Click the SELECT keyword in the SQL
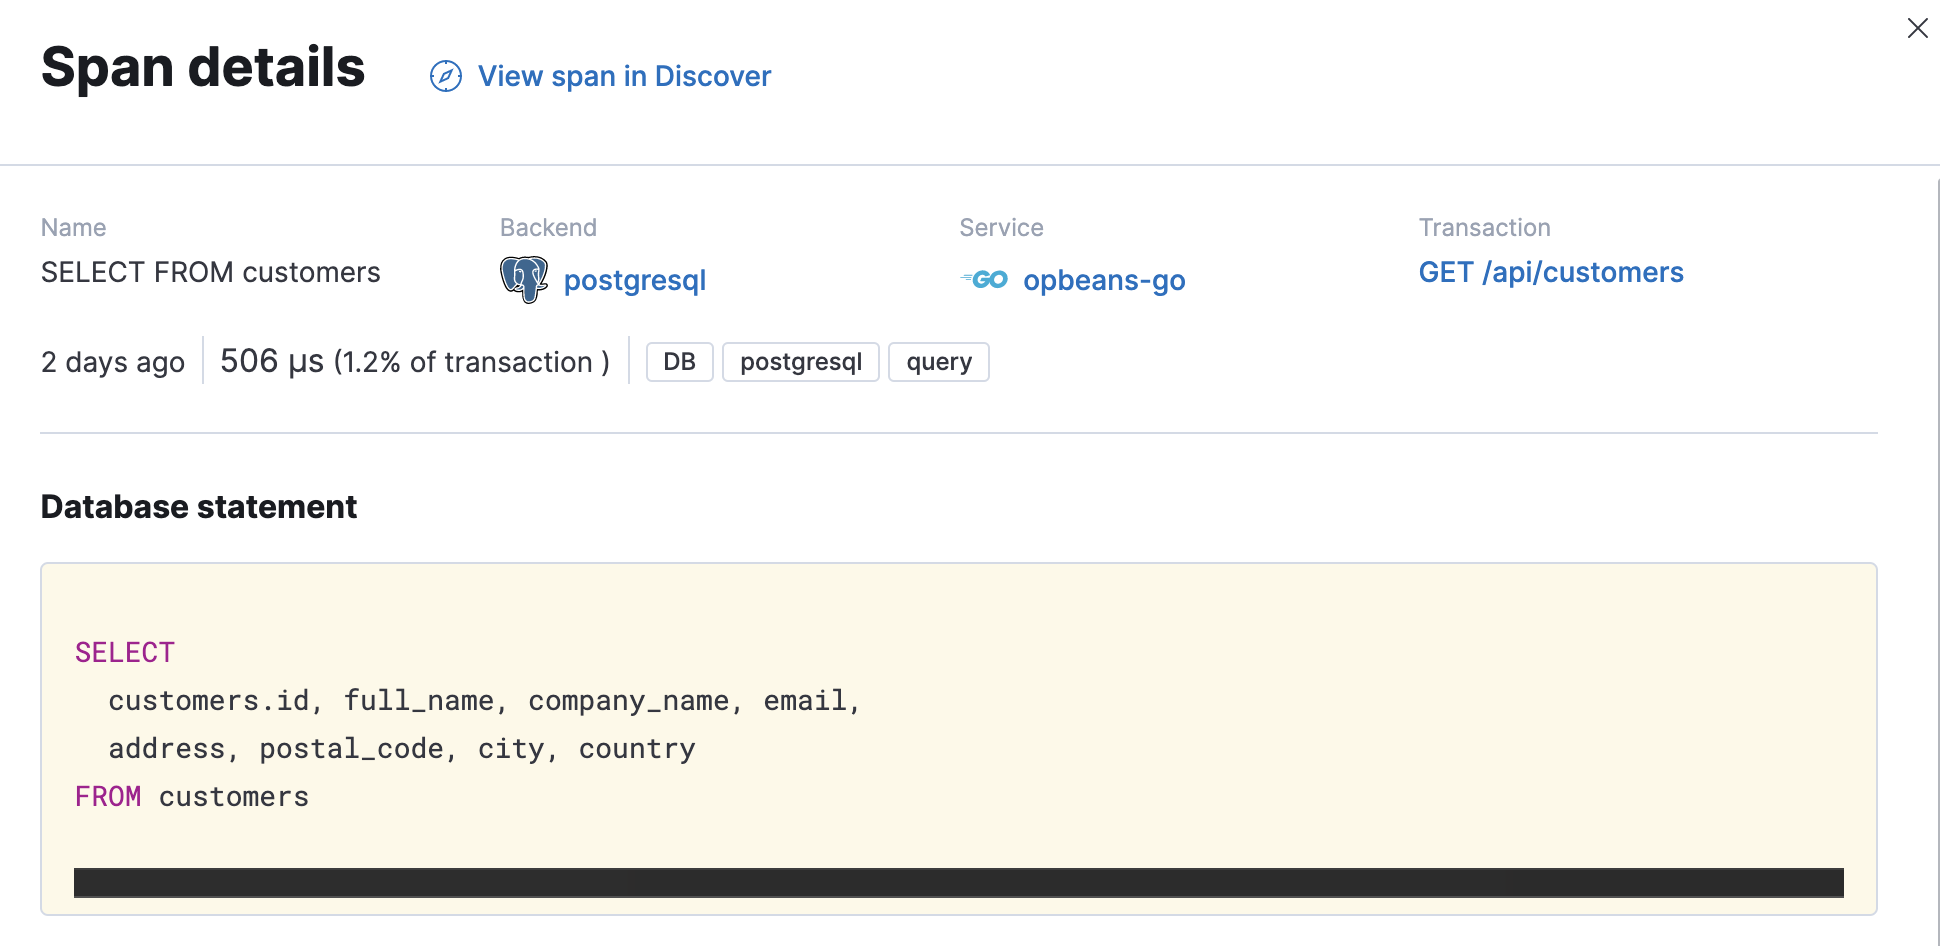 (124, 651)
